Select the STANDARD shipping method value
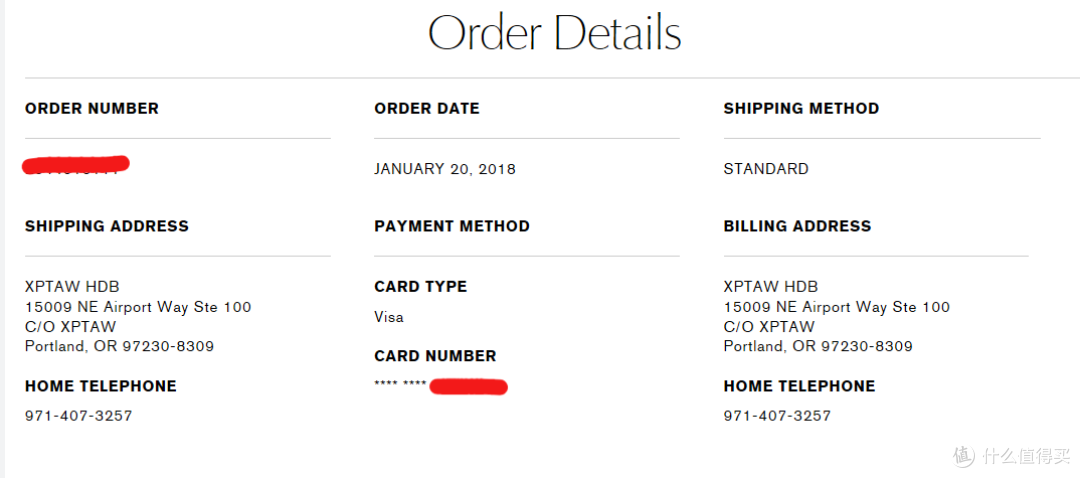The image size is (1080, 478). (x=766, y=169)
